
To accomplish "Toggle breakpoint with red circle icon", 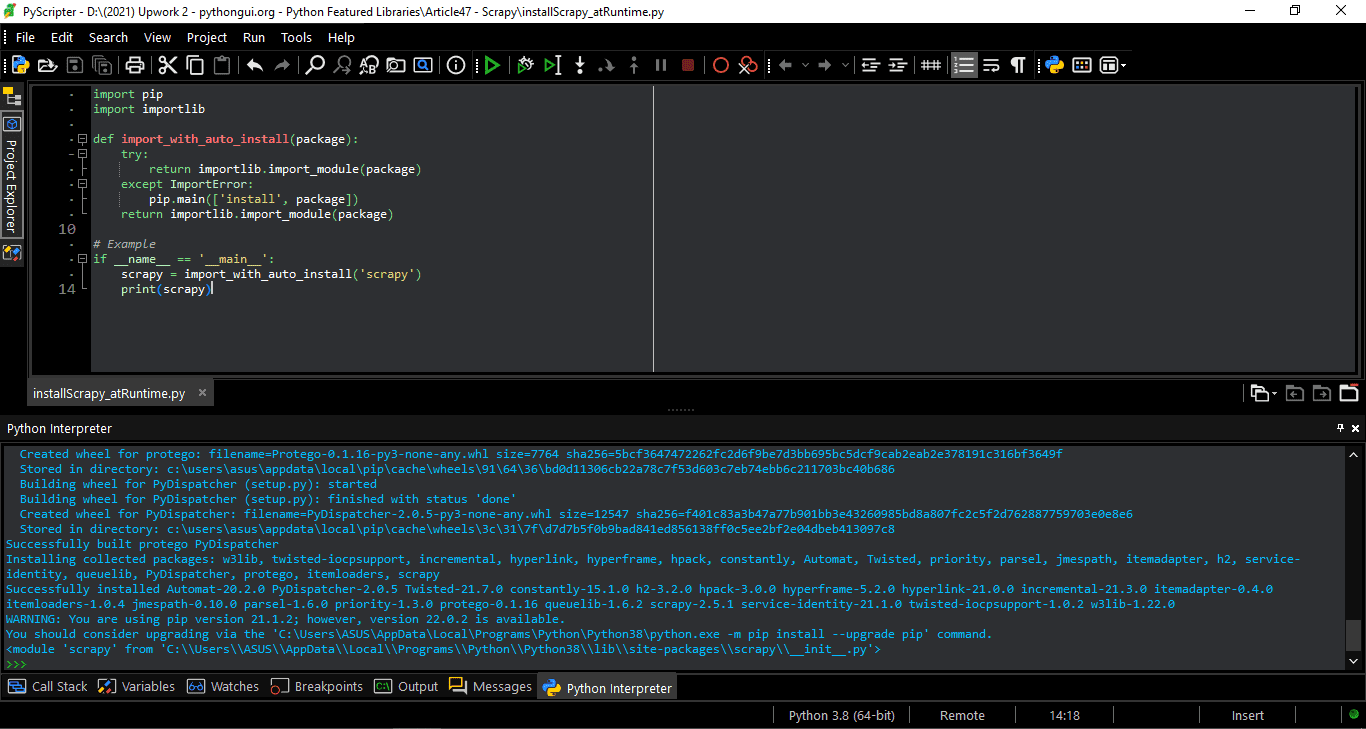I will [x=720, y=65].
